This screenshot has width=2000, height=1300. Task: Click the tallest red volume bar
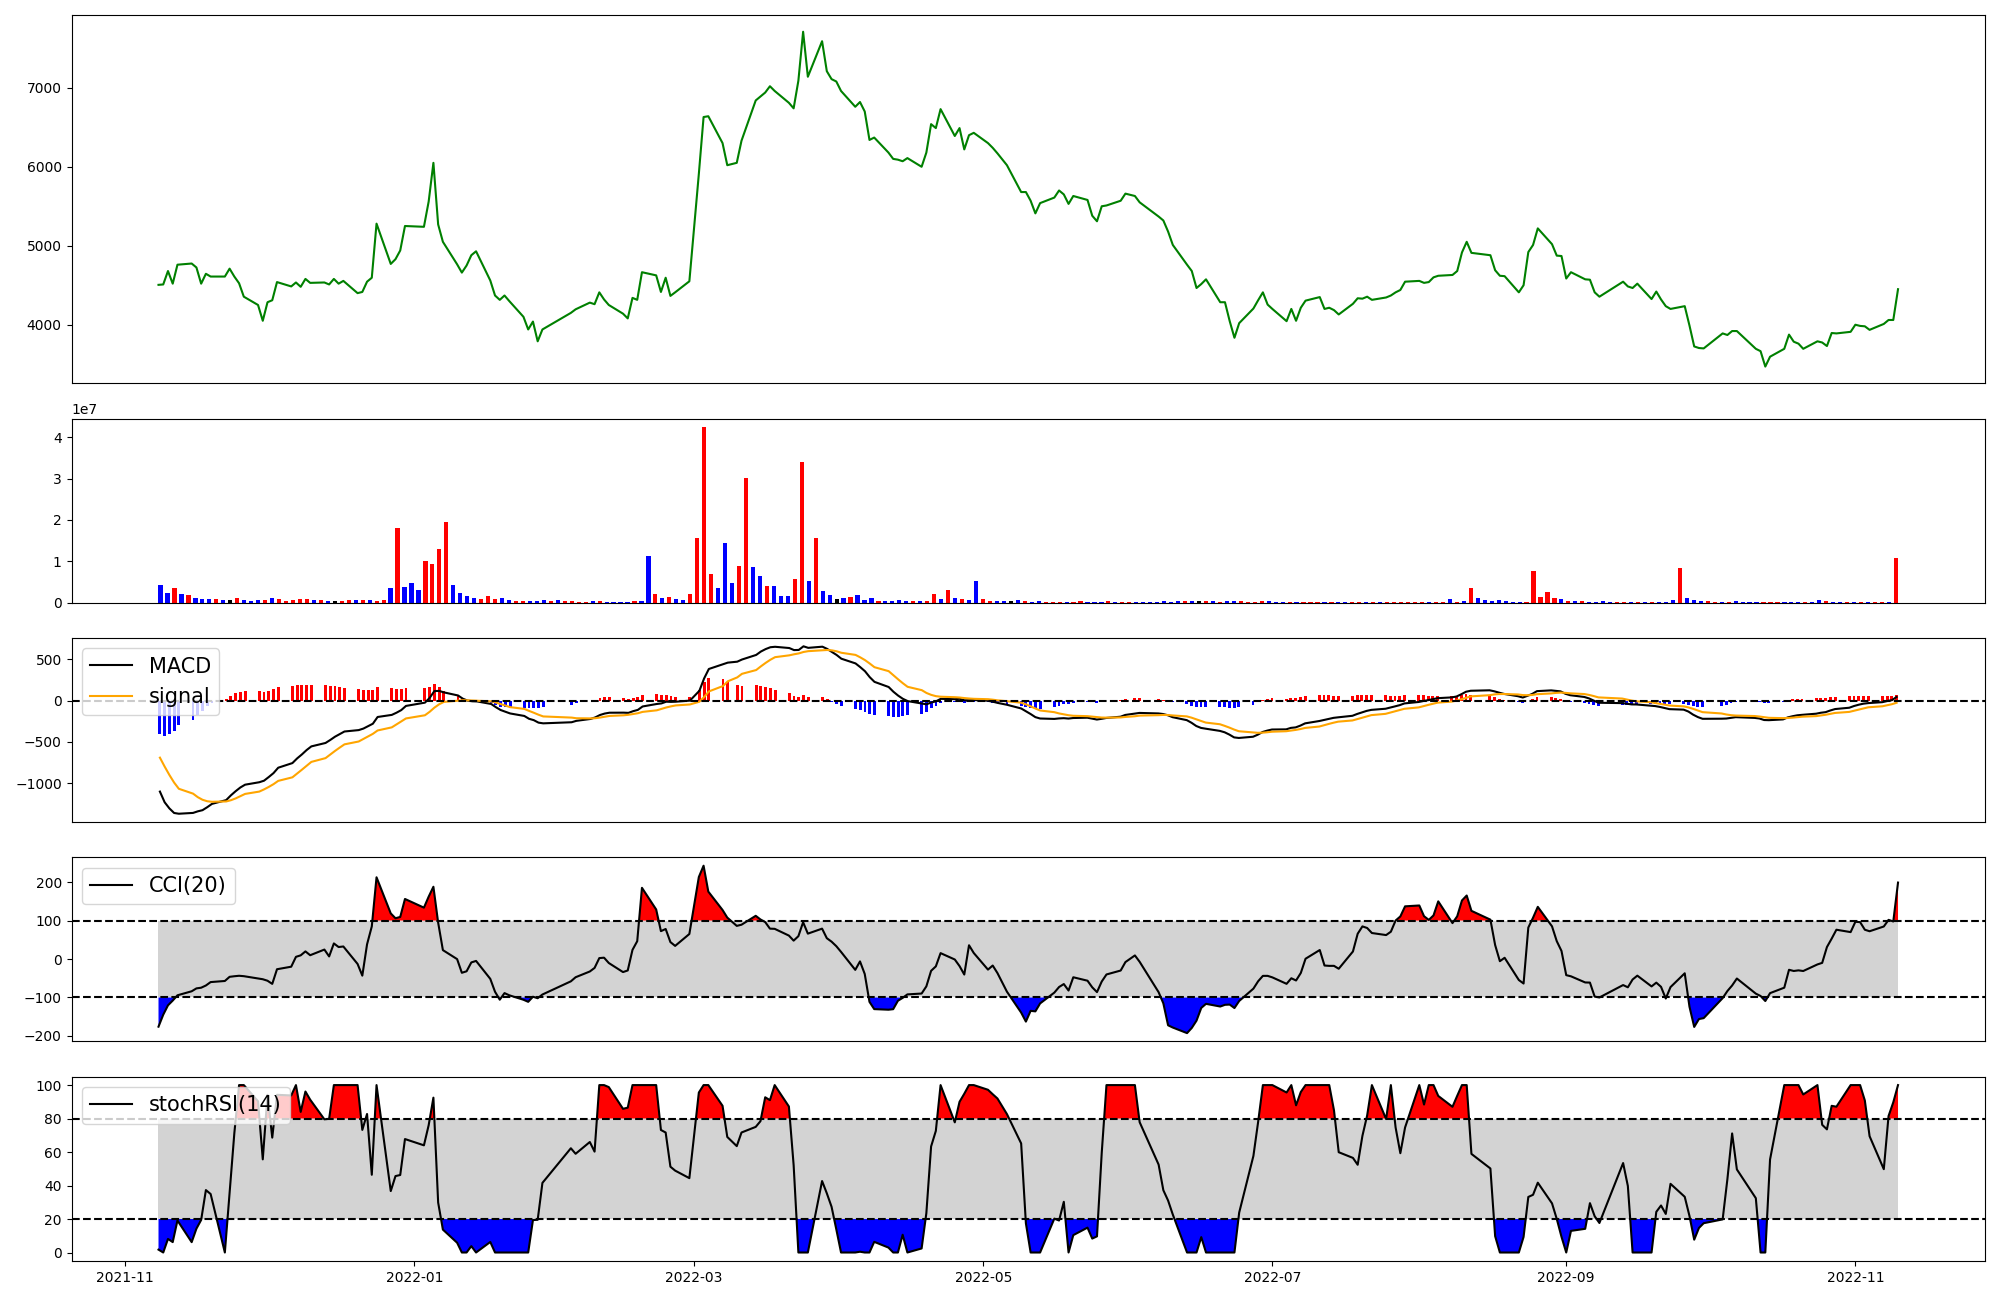point(704,515)
